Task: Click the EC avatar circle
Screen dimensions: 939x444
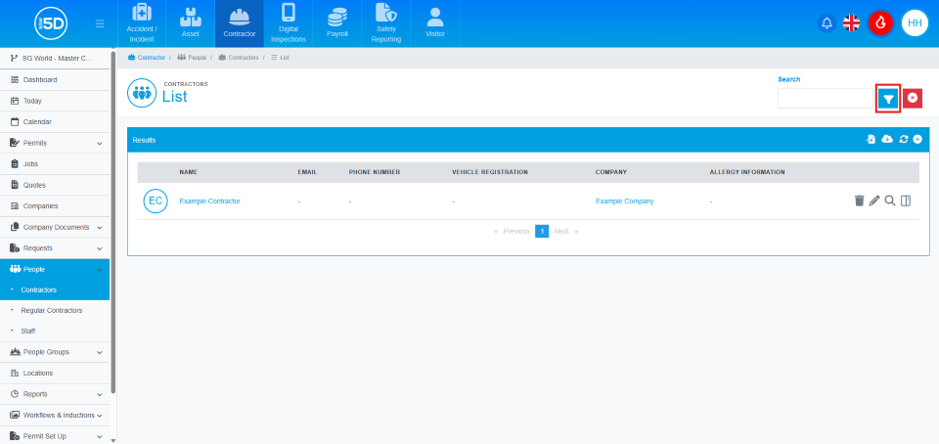Action: click(155, 201)
